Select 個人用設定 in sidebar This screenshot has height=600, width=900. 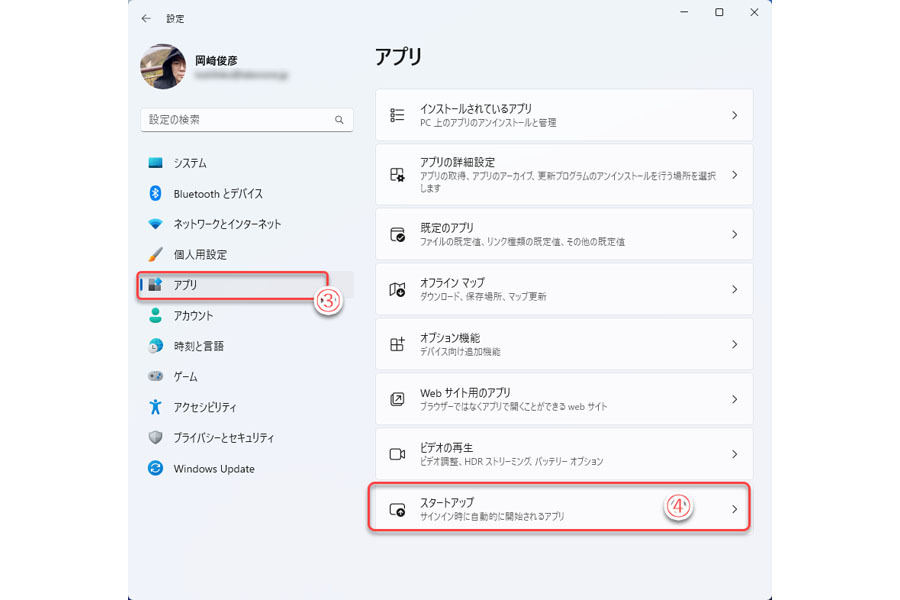[x=200, y=255]
